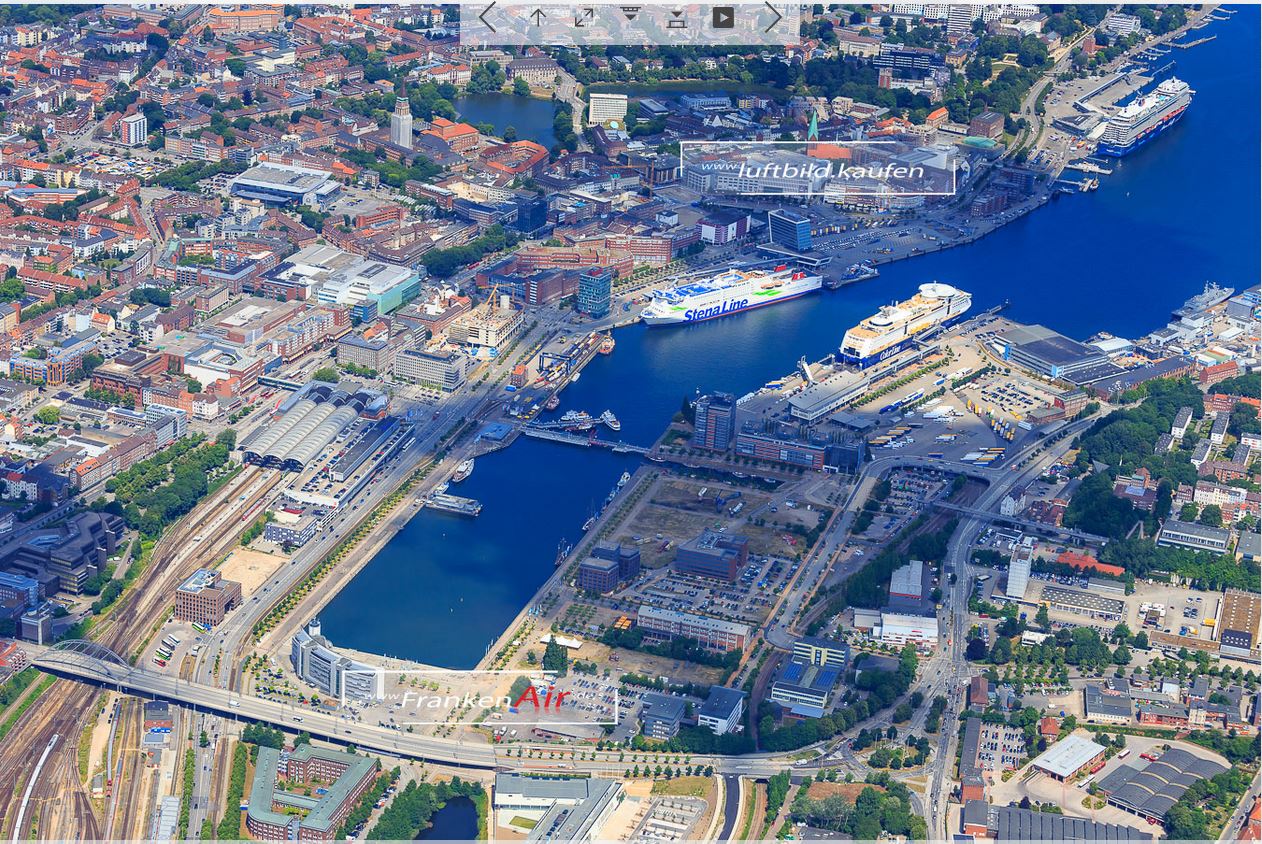Click the town hall tower in the photo
This screenshot has width=1262, height=844.
pyautogui.click(x=401, y=120)
